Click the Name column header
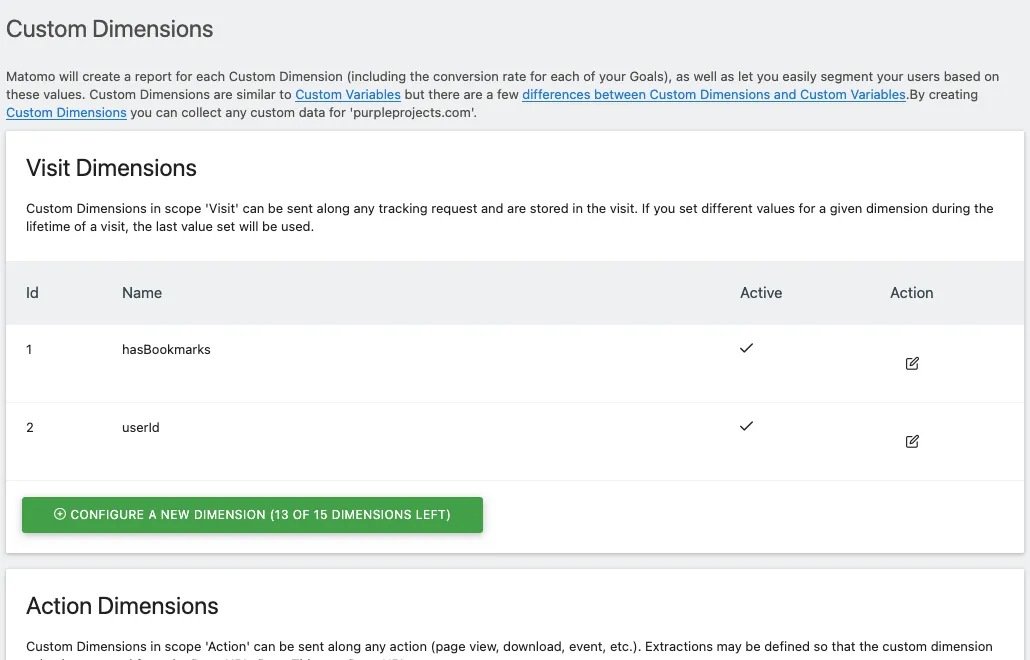 tap(142, 293)
